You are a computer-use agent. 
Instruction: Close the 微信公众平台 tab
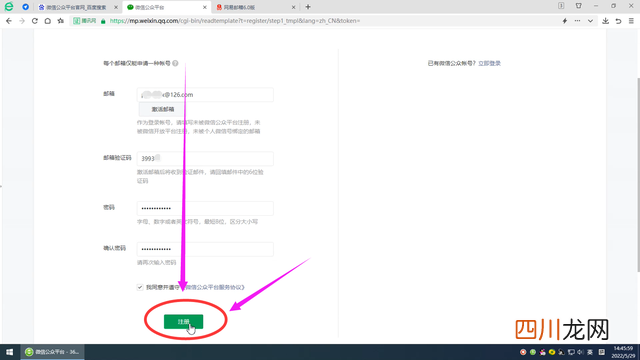pos(204,7)
